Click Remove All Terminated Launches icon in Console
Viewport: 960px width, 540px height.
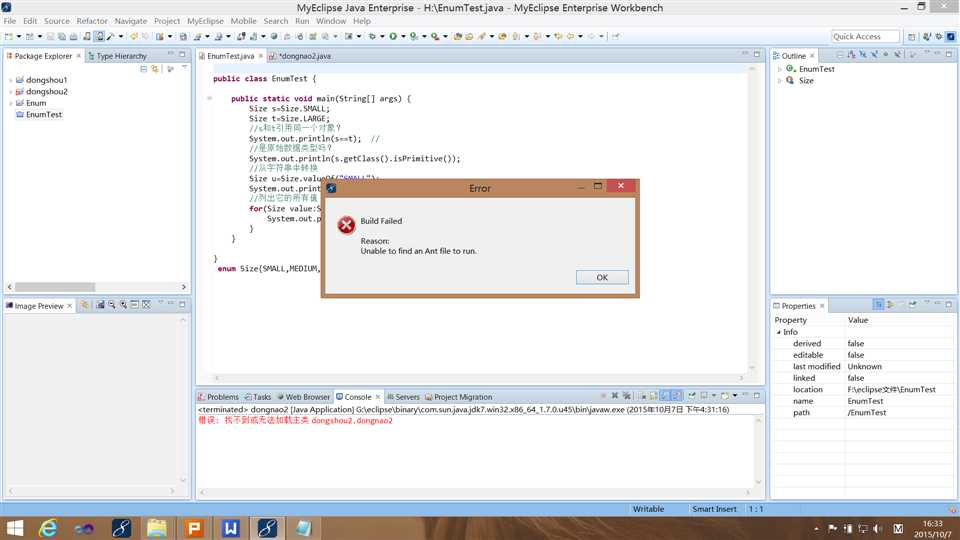pos(626,396)
